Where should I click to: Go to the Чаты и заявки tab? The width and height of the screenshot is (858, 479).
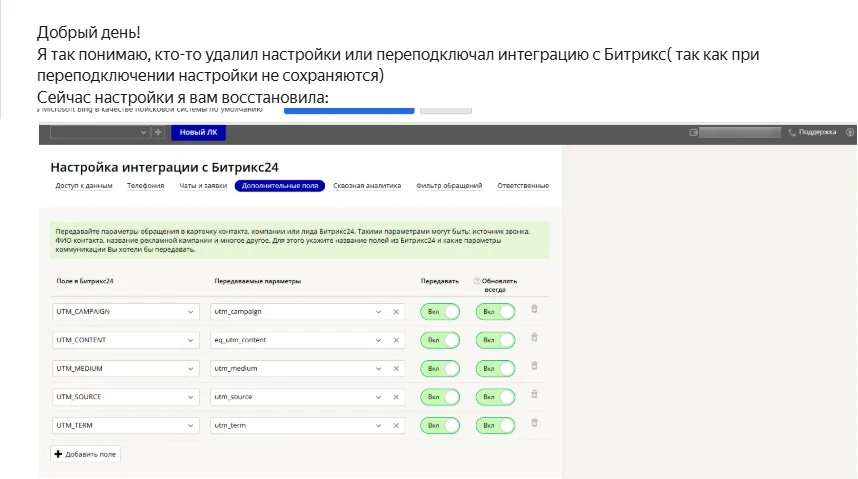tap(203, 186)
